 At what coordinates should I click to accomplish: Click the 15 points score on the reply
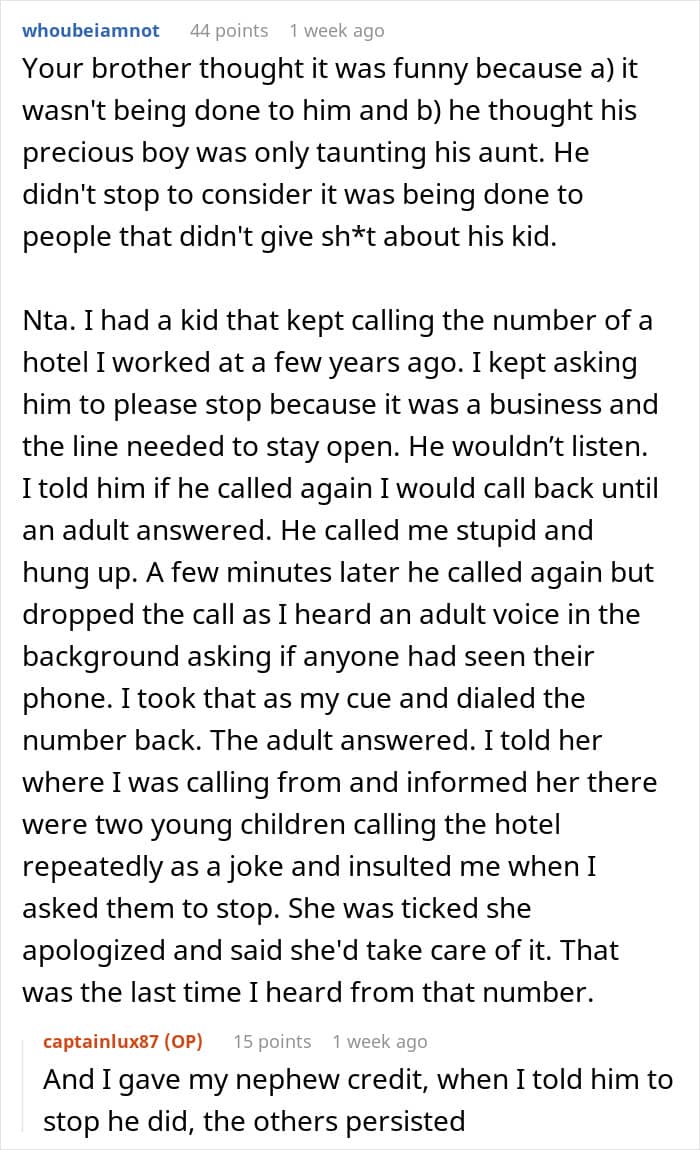tap(272, 1041)
